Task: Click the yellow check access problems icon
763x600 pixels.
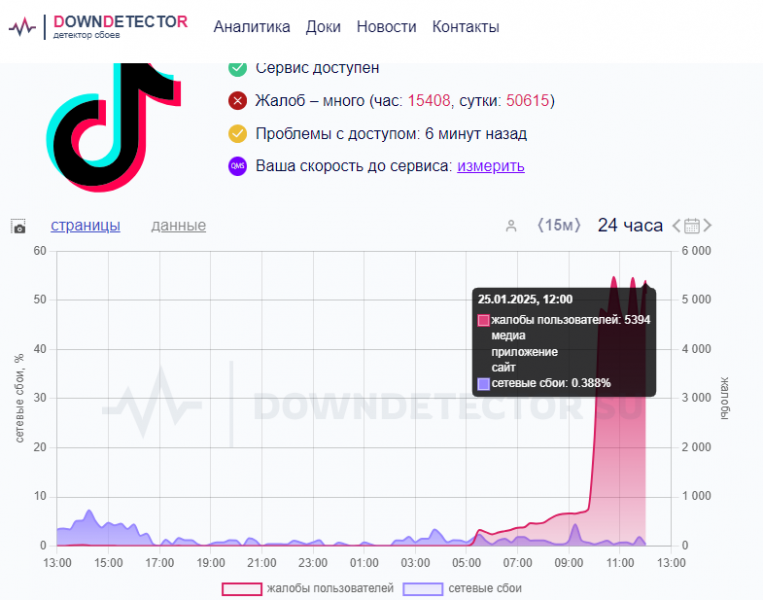Action: 237,133
